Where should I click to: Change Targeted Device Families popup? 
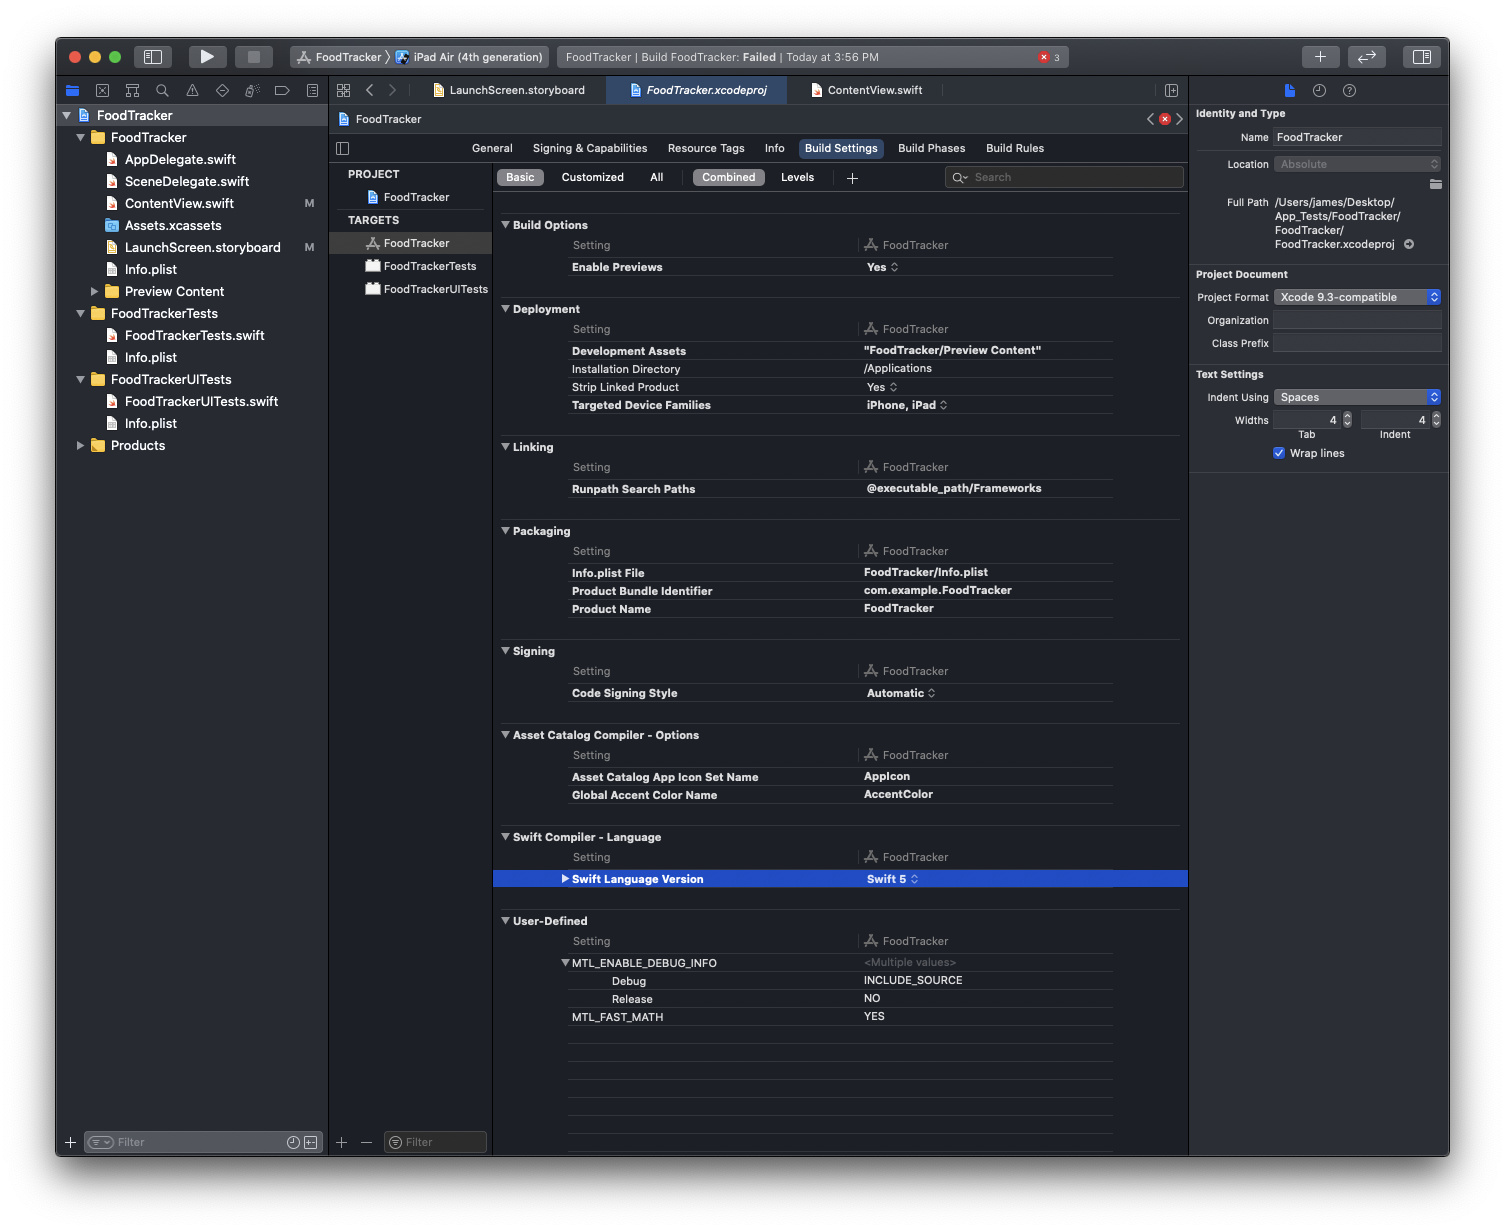click(907, 405)
